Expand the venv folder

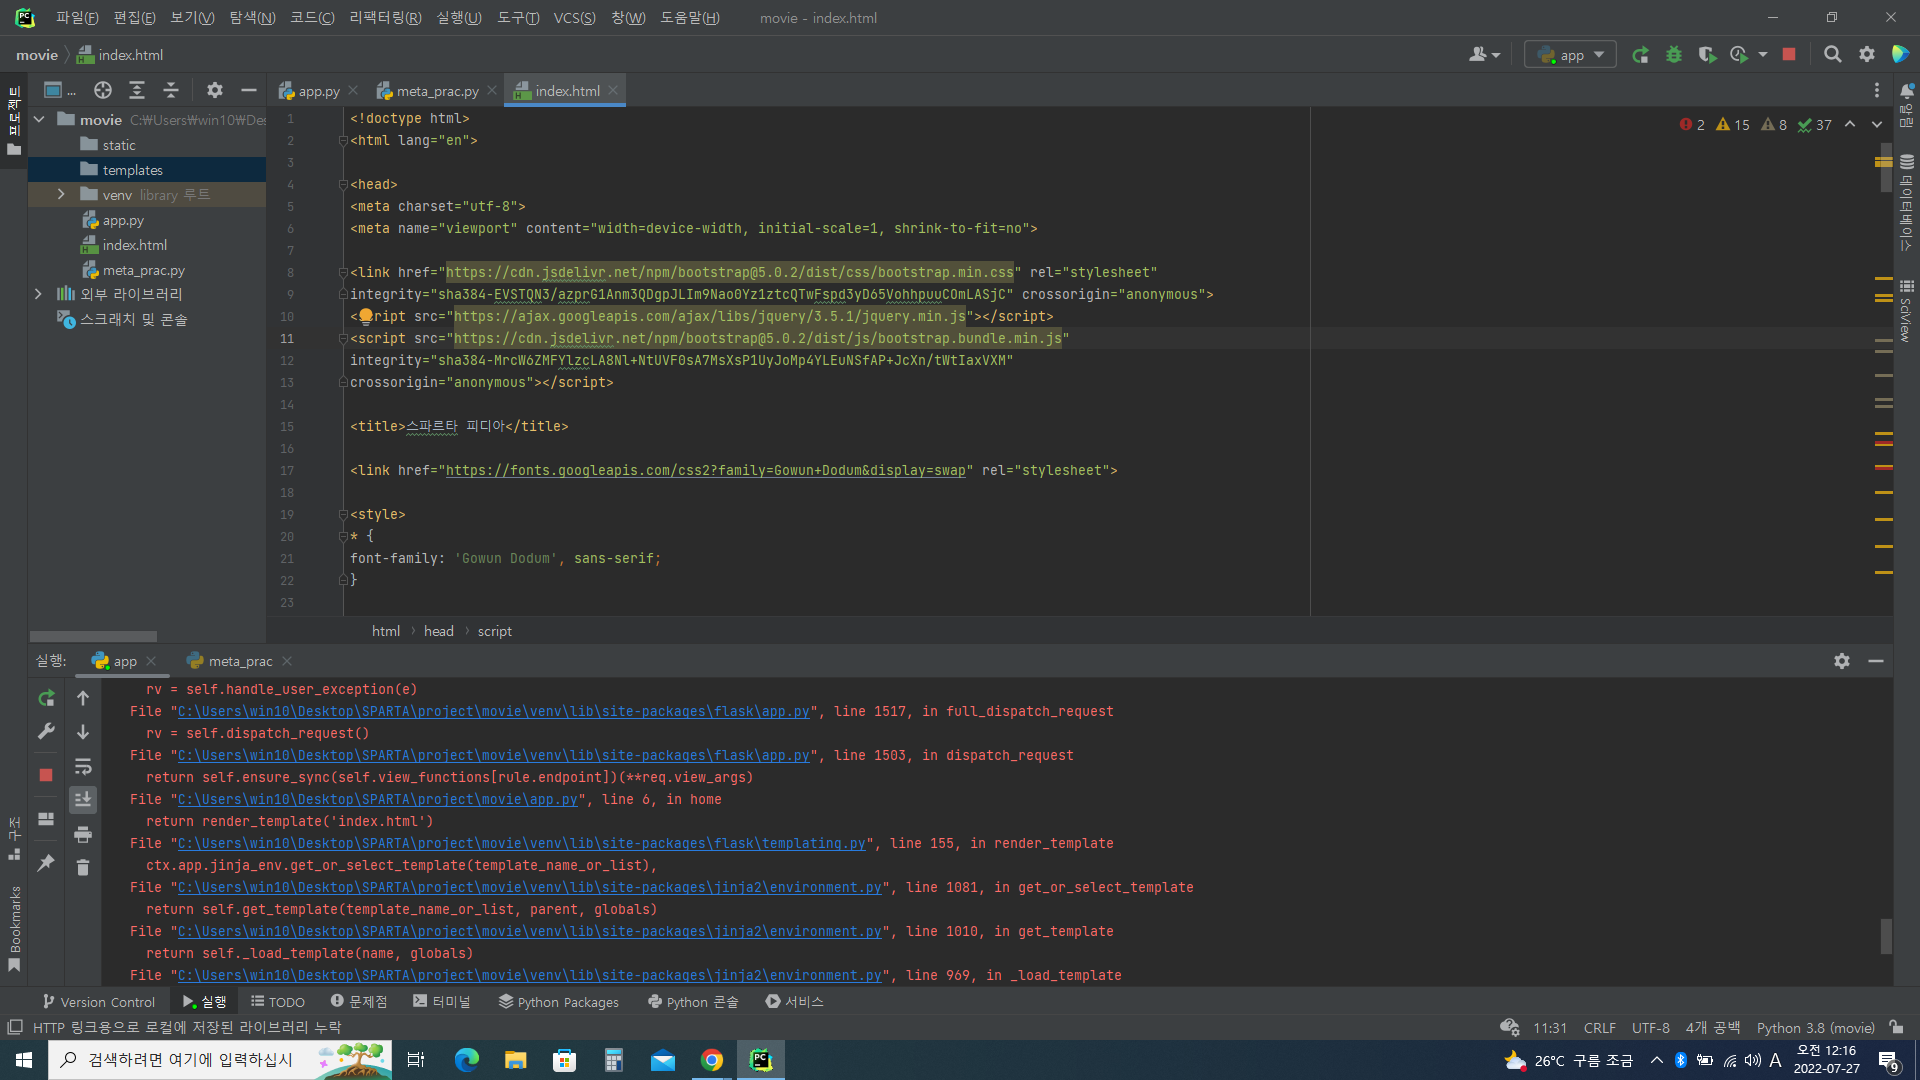(x=61, y=195)
